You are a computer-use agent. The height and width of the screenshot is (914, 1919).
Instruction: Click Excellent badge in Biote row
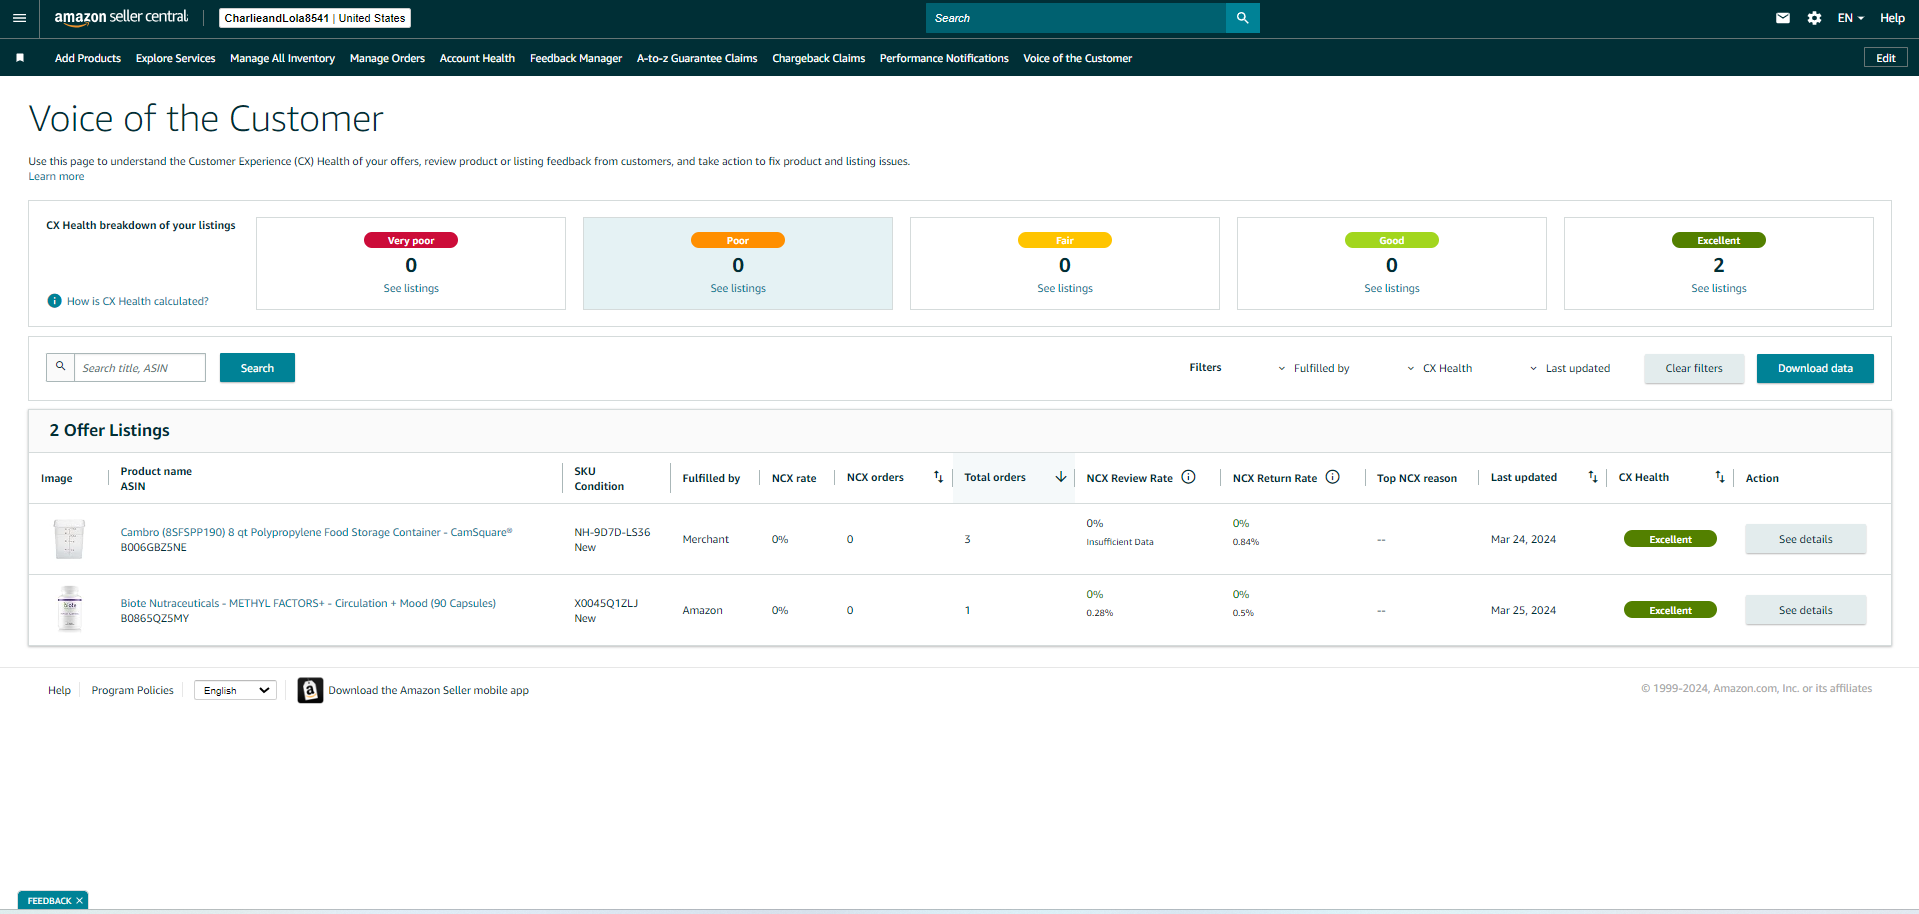point(1670,610)
